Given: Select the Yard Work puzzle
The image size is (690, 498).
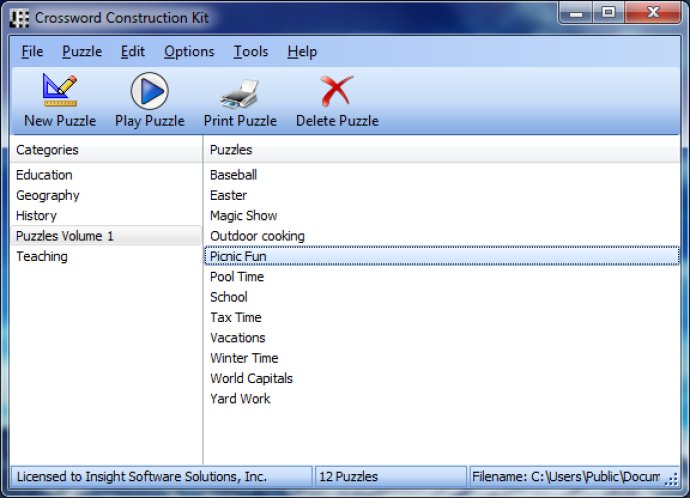Looking at the screenshot, I should click(x=442, y=399).
